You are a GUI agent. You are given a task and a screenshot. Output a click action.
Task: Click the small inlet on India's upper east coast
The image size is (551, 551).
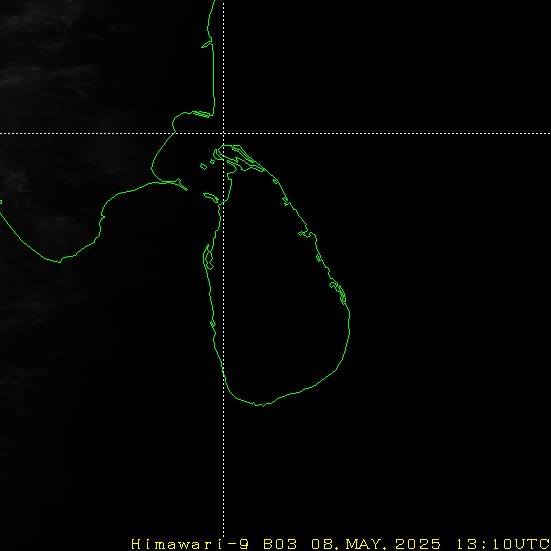point(207,45)
